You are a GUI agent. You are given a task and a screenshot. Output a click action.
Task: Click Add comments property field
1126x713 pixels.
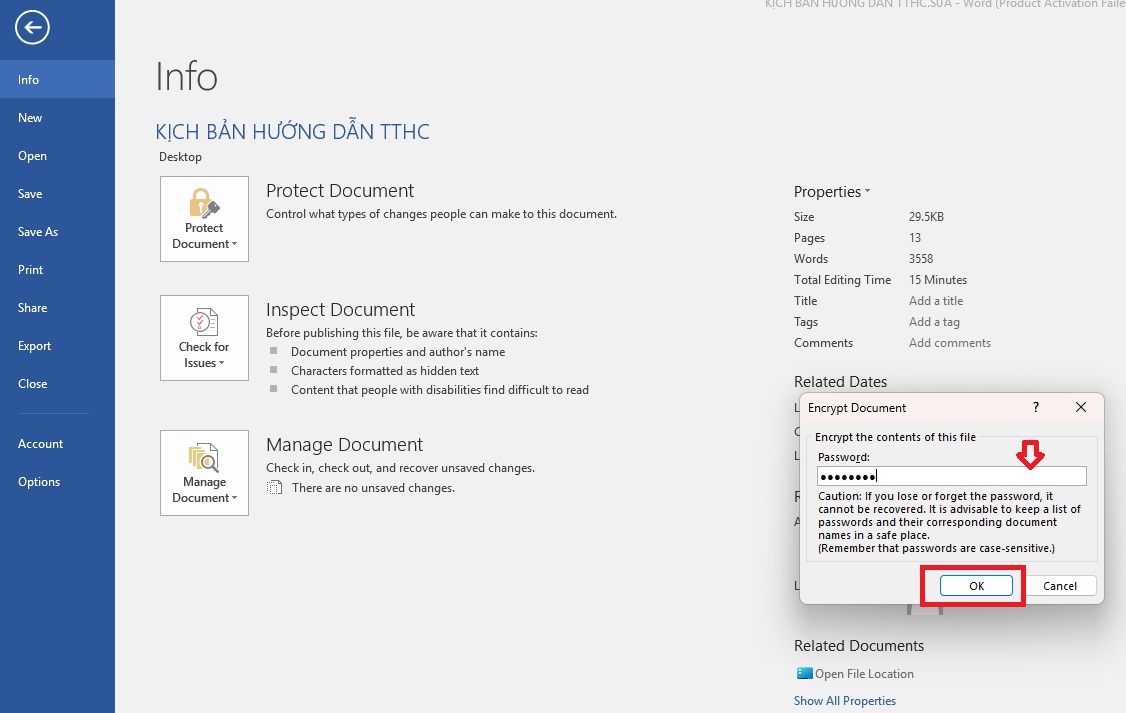tap(949, 343)
